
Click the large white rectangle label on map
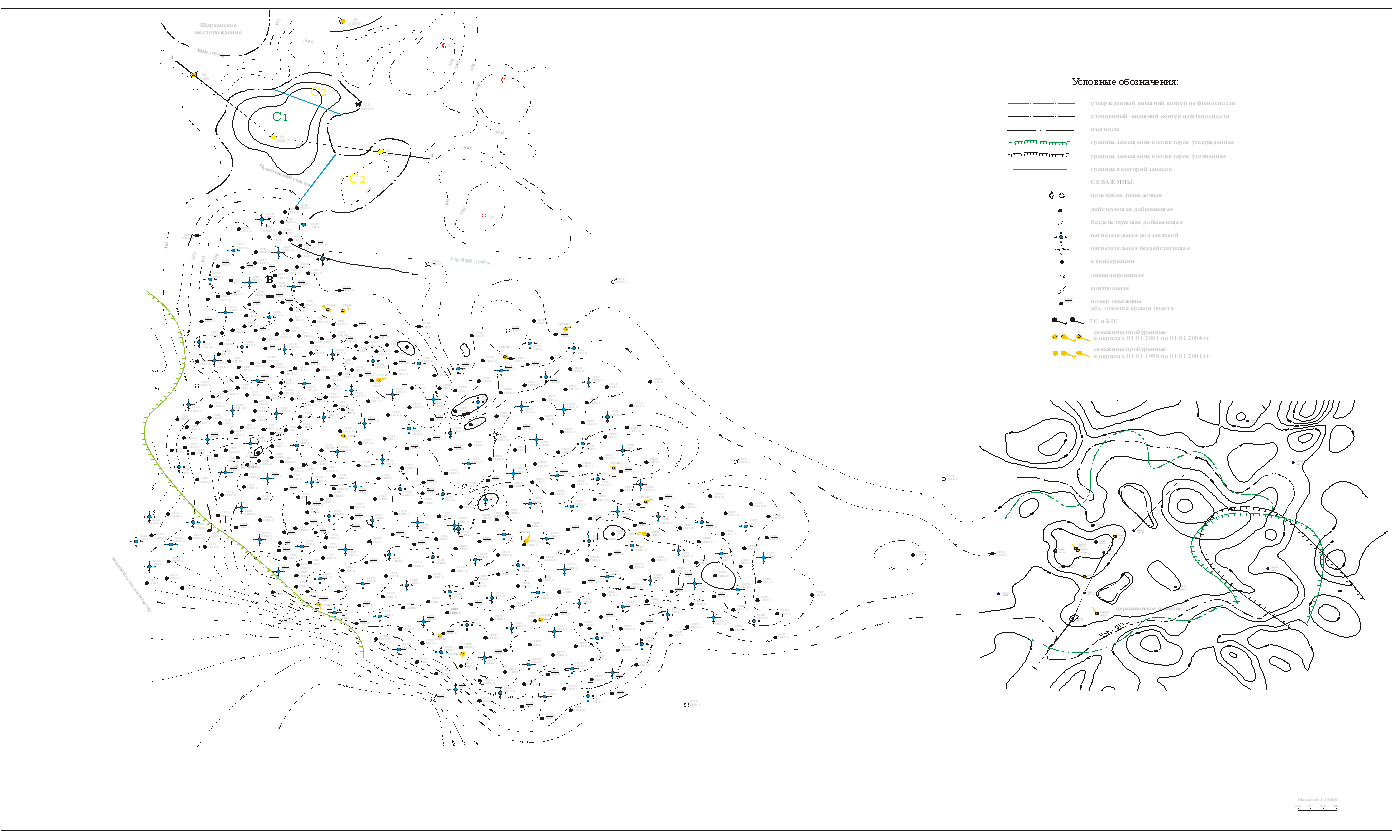(x=511, y=195)
